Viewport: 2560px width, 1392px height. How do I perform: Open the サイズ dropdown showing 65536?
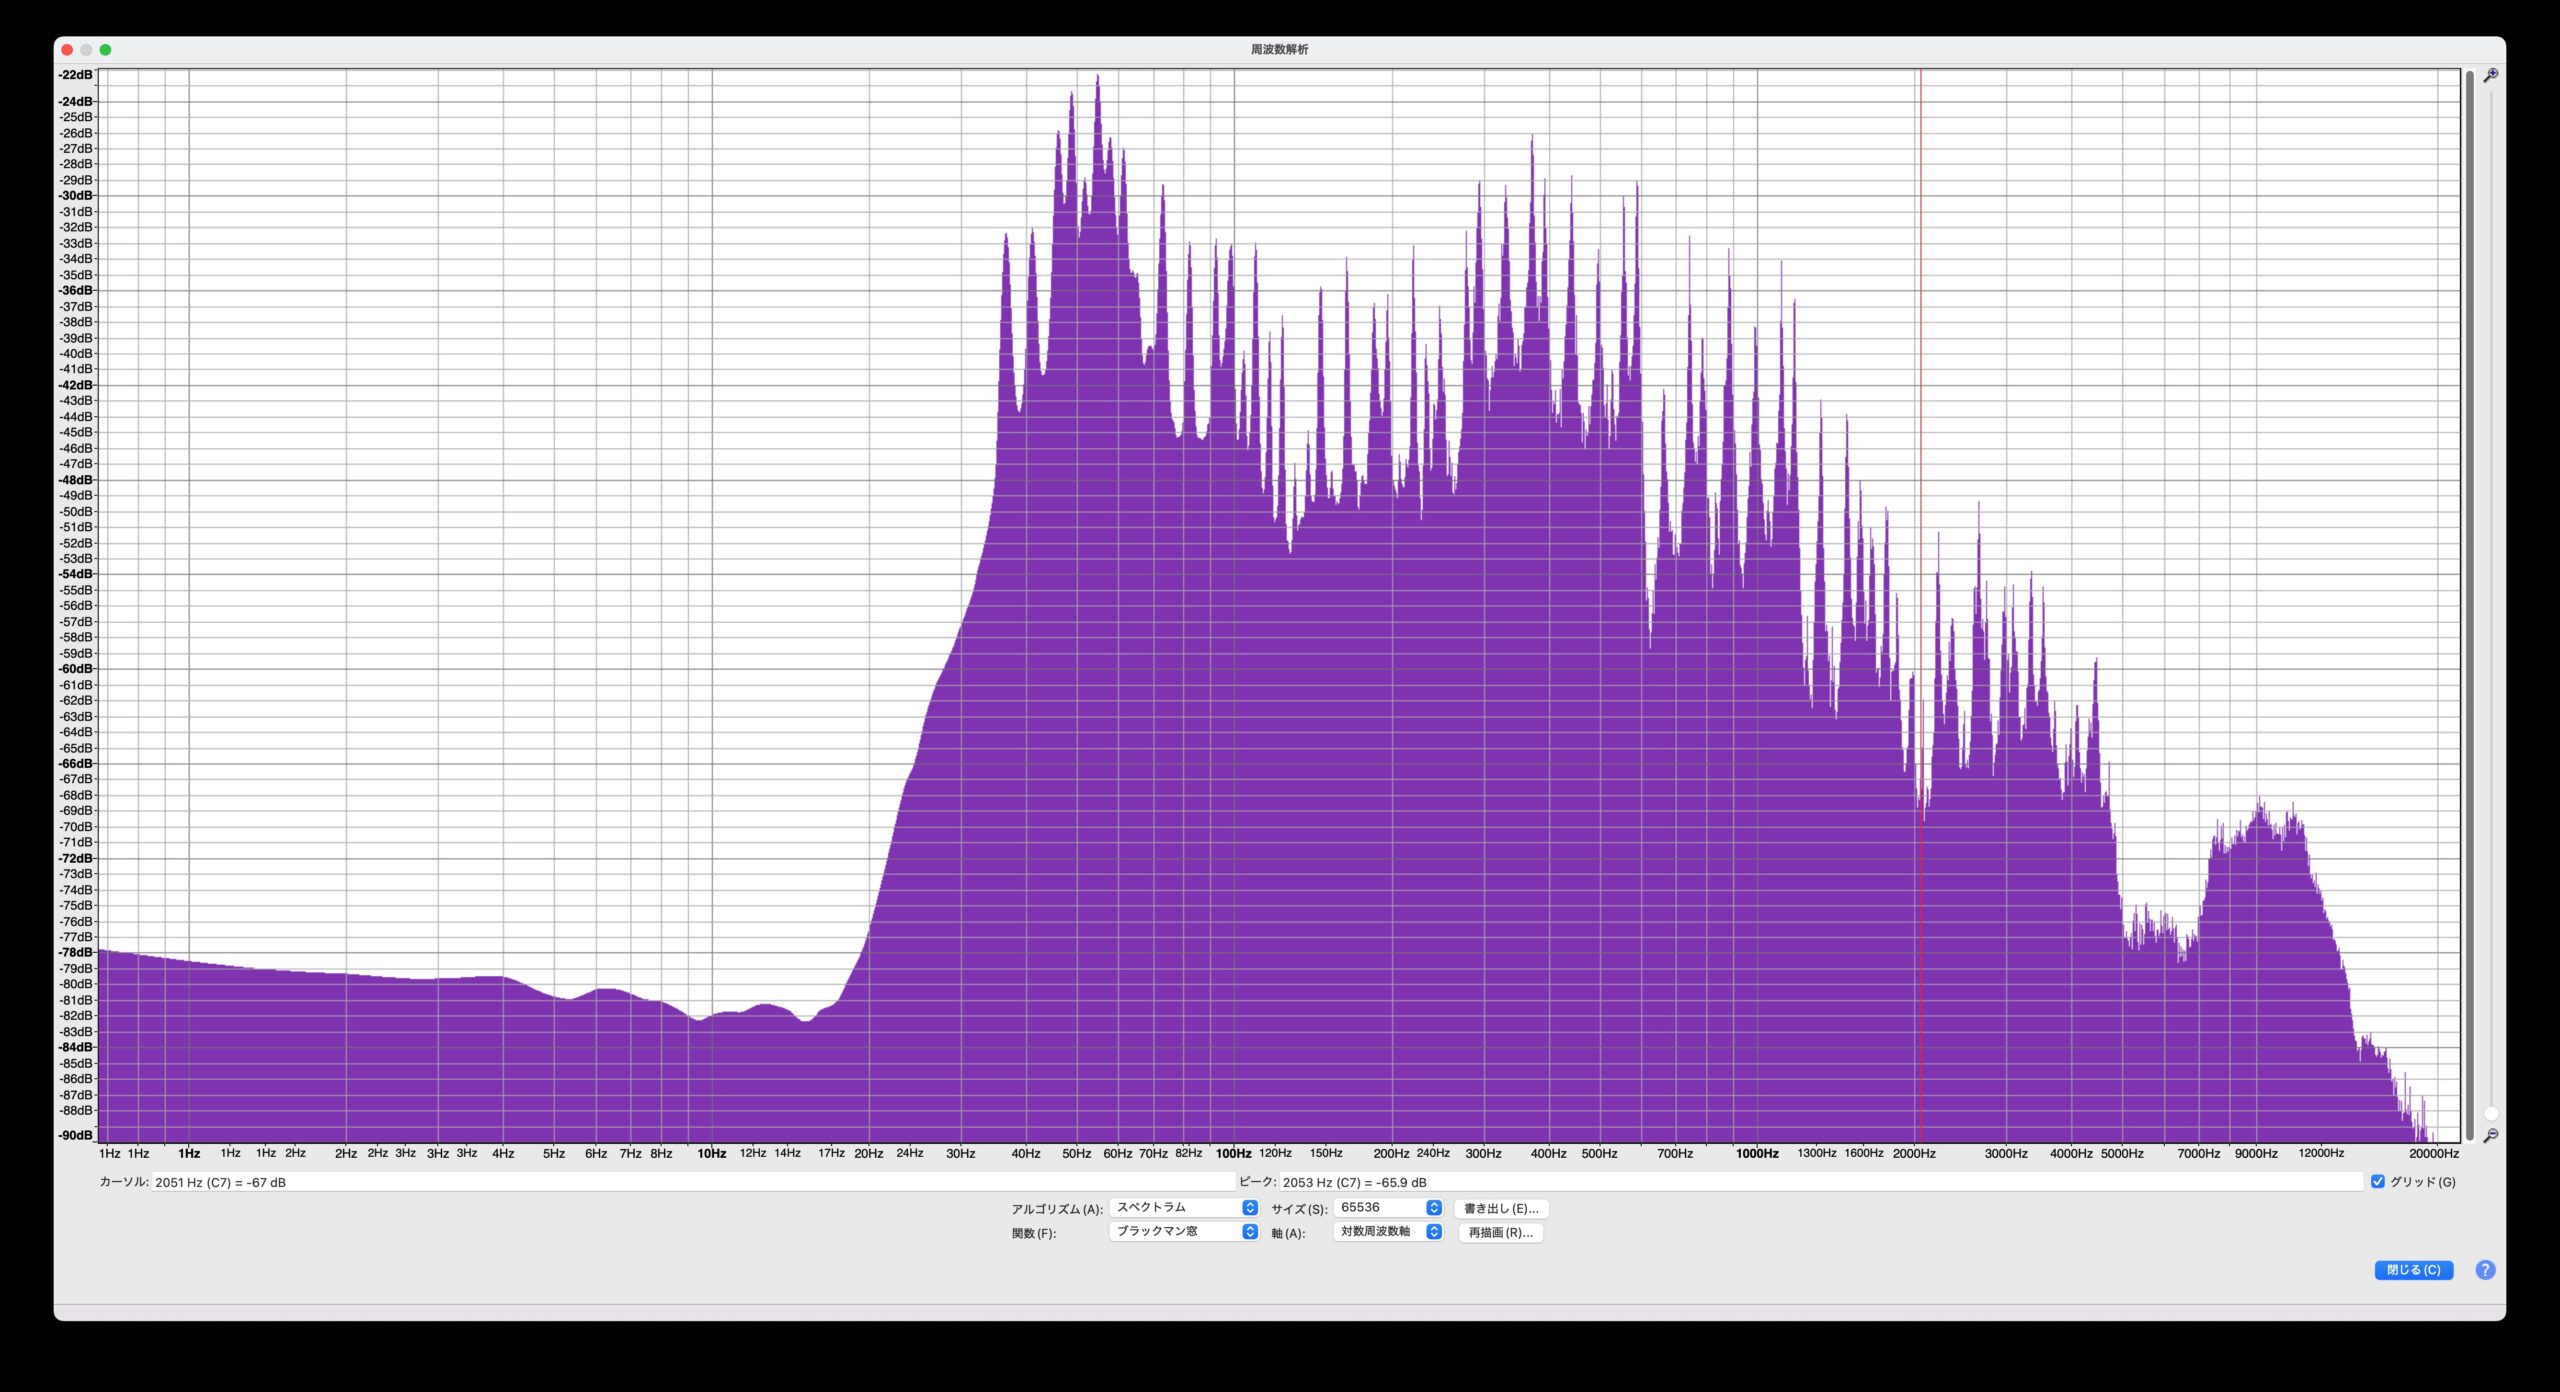coord(1387,1207)
